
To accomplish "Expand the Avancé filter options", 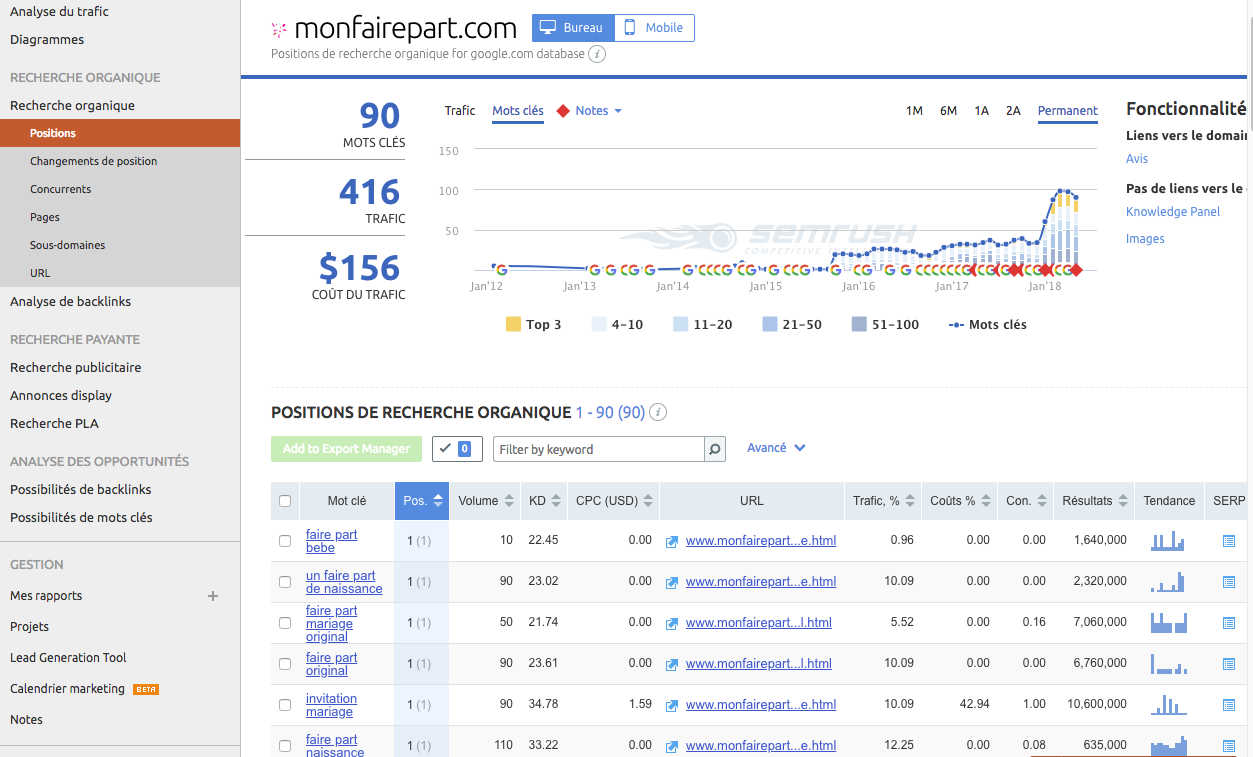I will click(776, 448).
